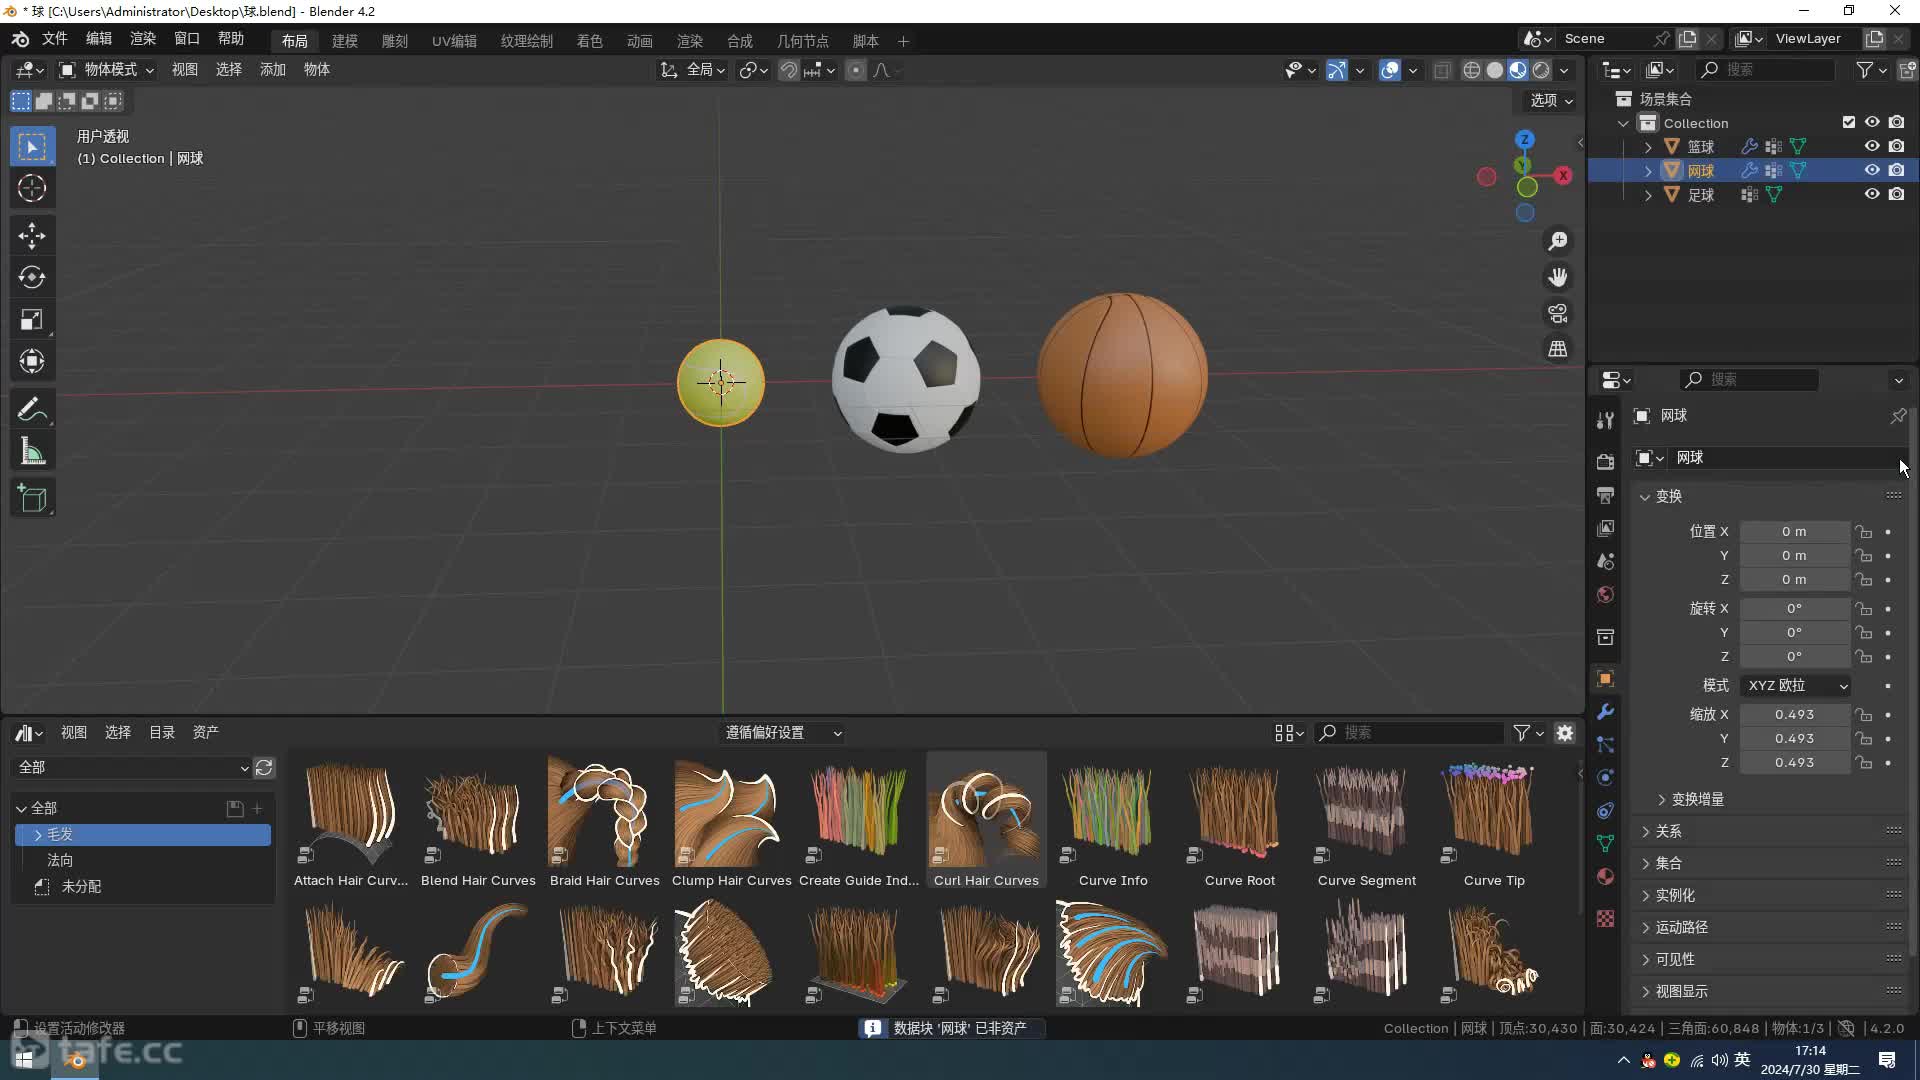Select 毛发 catalog
This screenshot has height=1080, width=1920.
(x=143, y=834)
